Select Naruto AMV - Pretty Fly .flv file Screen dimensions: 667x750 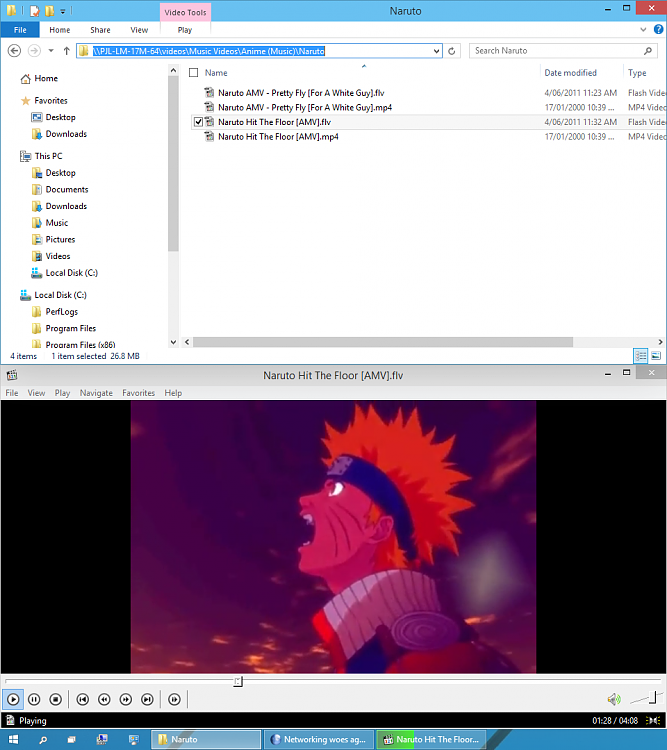(x=301, y=93)
